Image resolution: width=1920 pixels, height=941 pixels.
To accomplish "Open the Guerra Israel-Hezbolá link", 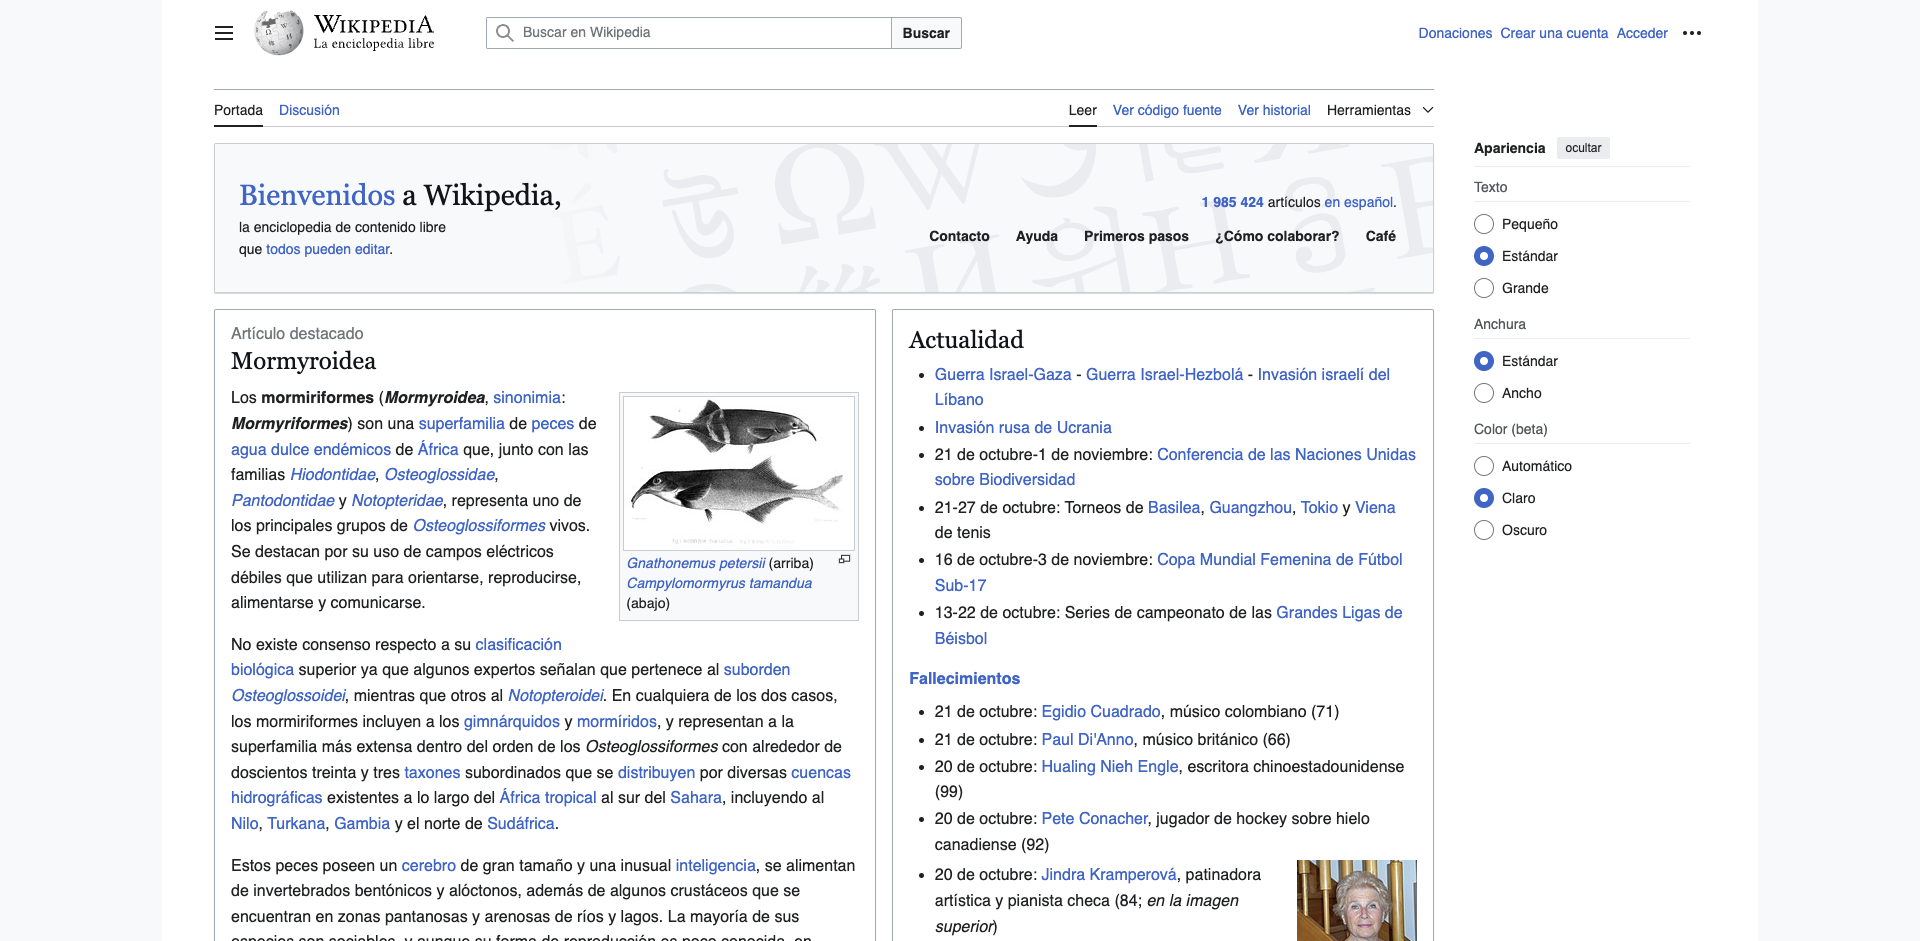I will coord(1165,374).
